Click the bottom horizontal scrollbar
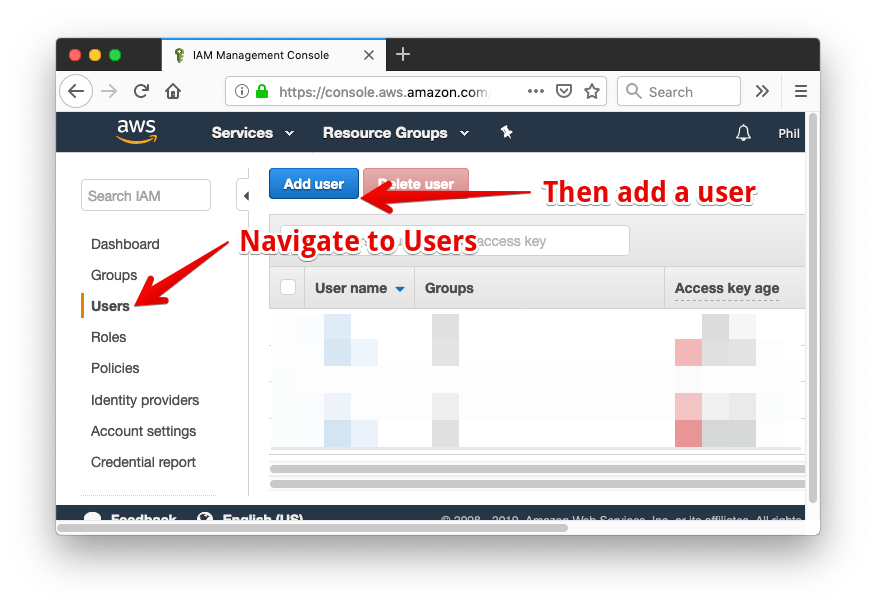 point(313,528)
